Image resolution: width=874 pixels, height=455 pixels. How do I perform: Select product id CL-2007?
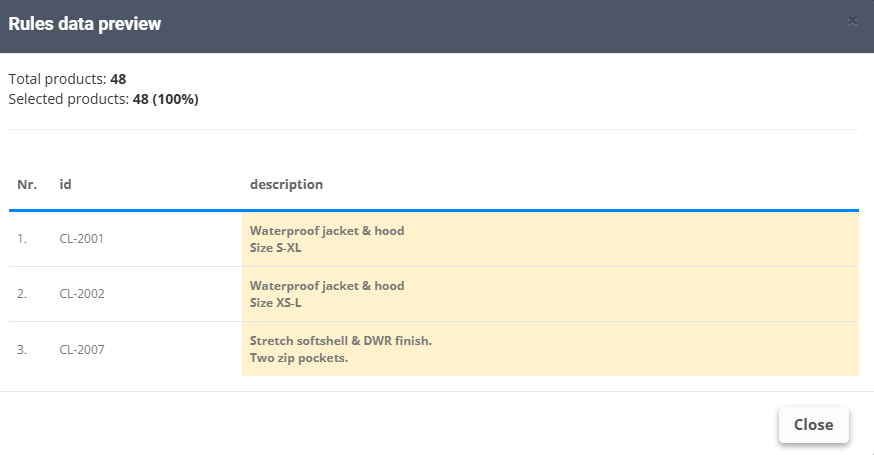point(82,350)
